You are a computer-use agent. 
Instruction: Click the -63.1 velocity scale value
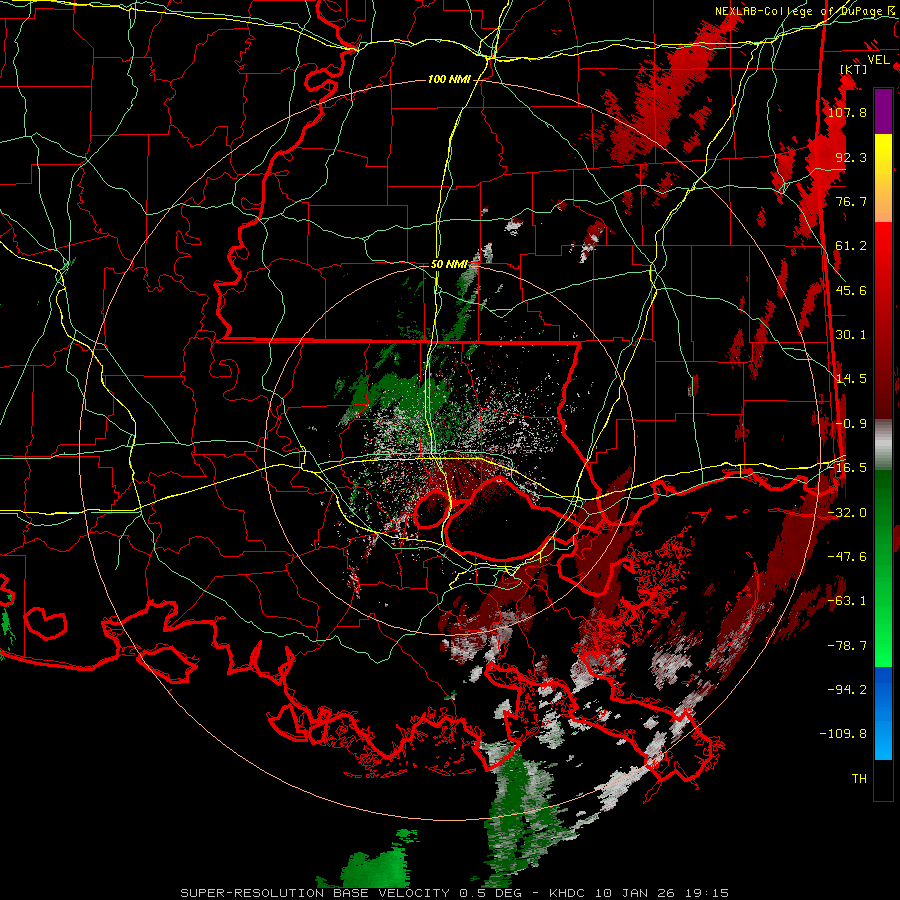coord(847,600)
